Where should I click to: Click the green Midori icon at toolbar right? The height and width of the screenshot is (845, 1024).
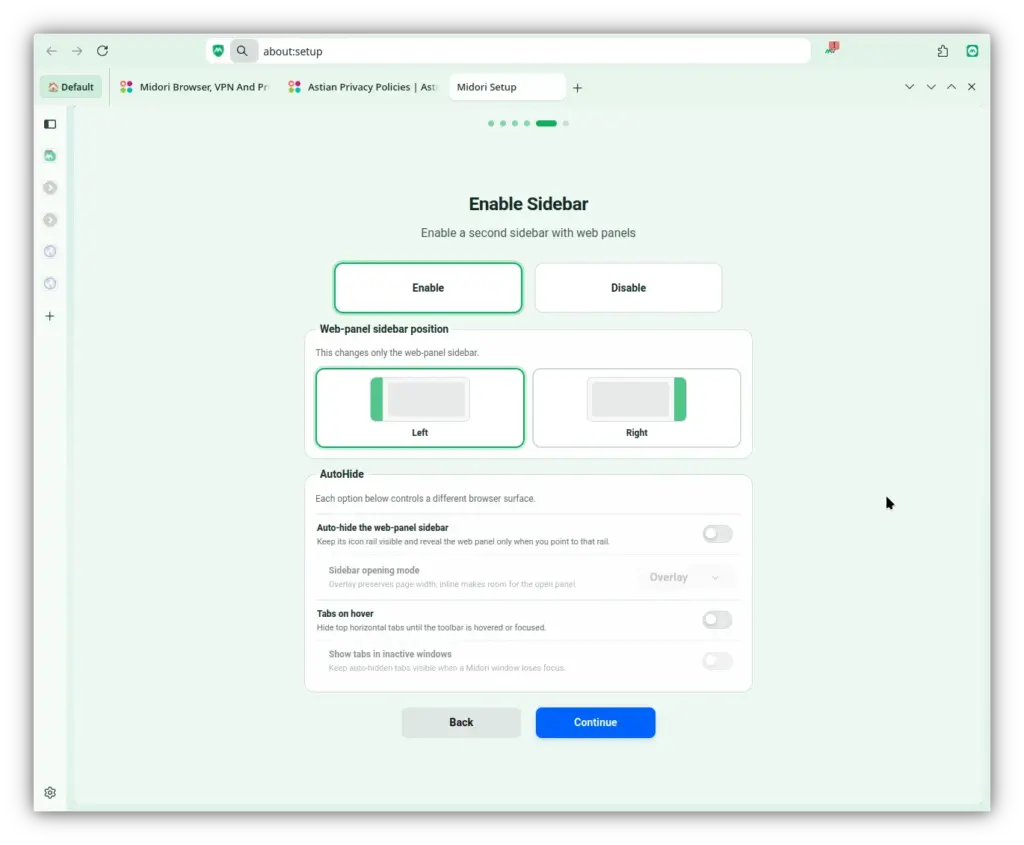pos(972,51)
